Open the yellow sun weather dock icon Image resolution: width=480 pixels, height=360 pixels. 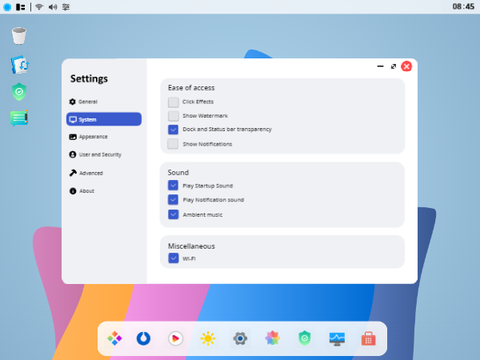click(x=208, y=339)
